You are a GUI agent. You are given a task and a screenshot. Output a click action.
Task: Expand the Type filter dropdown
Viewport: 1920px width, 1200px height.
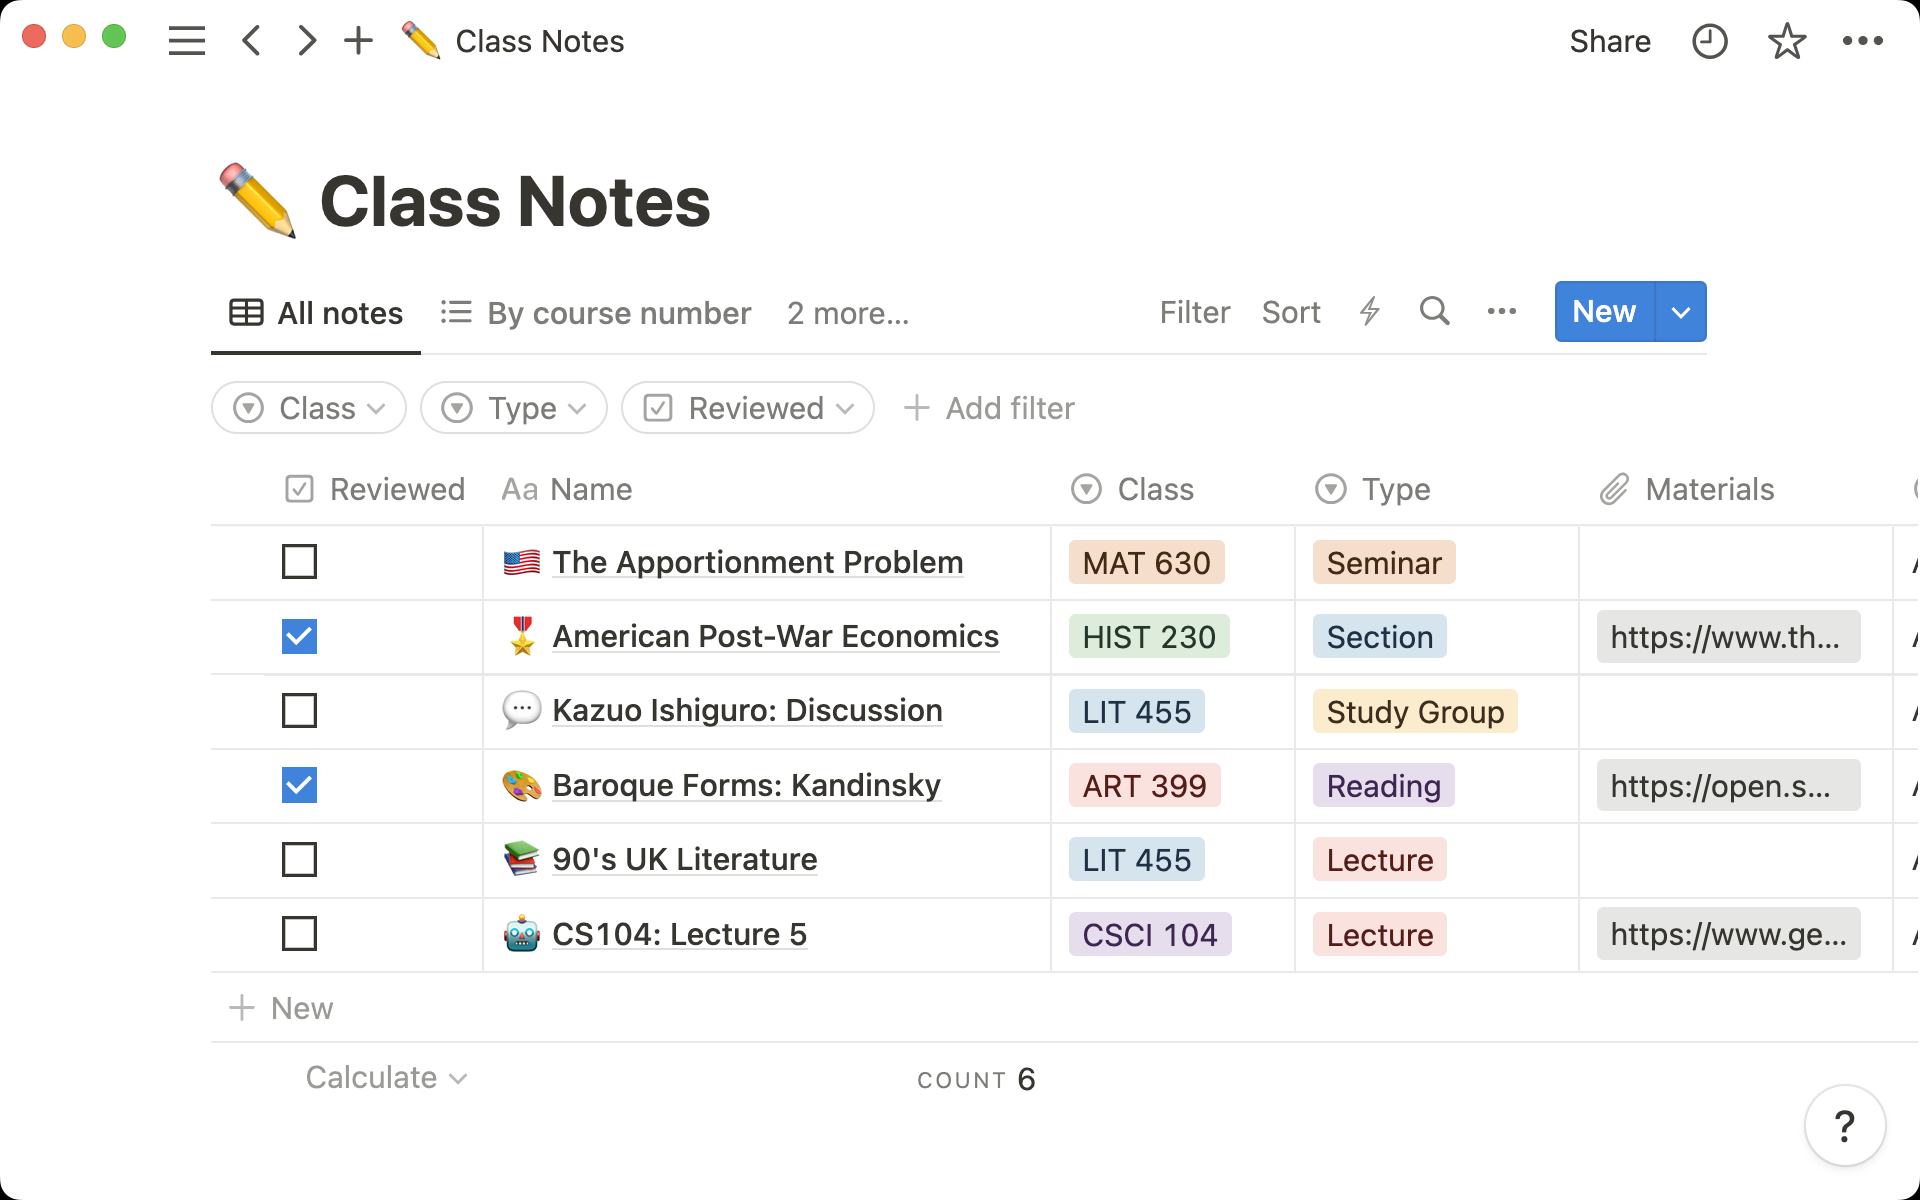click(513, 406)
